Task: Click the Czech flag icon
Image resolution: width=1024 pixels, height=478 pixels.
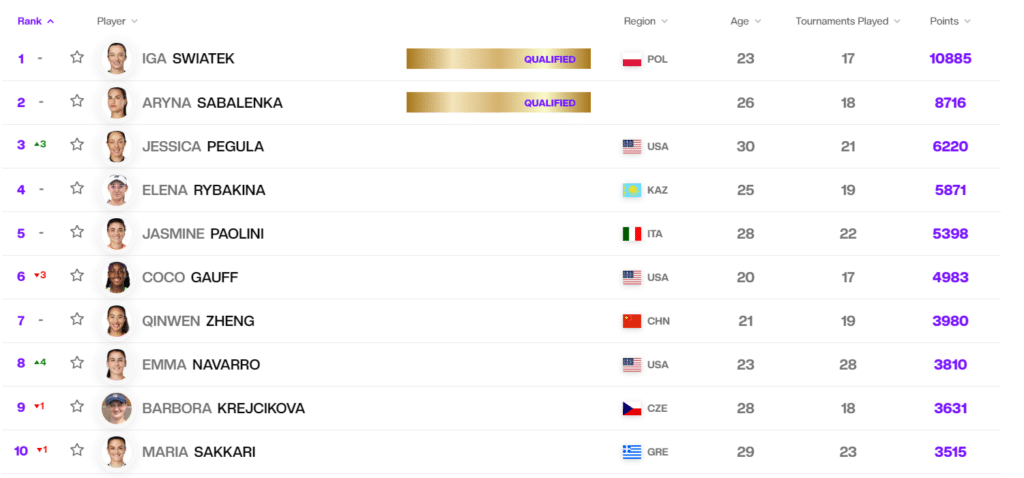Action: click(631, 408)
